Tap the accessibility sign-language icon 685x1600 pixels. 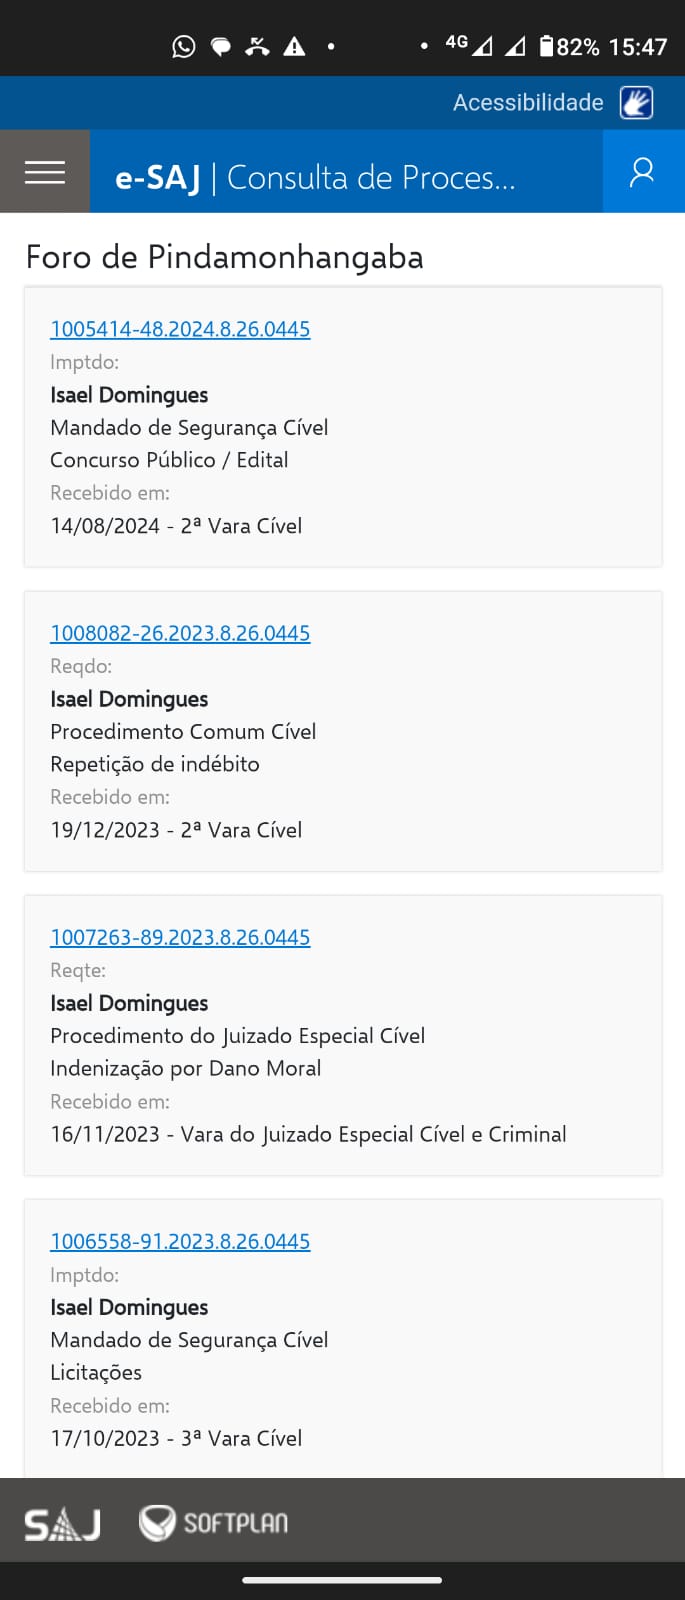pyautogui.click(x=637, y=102)
